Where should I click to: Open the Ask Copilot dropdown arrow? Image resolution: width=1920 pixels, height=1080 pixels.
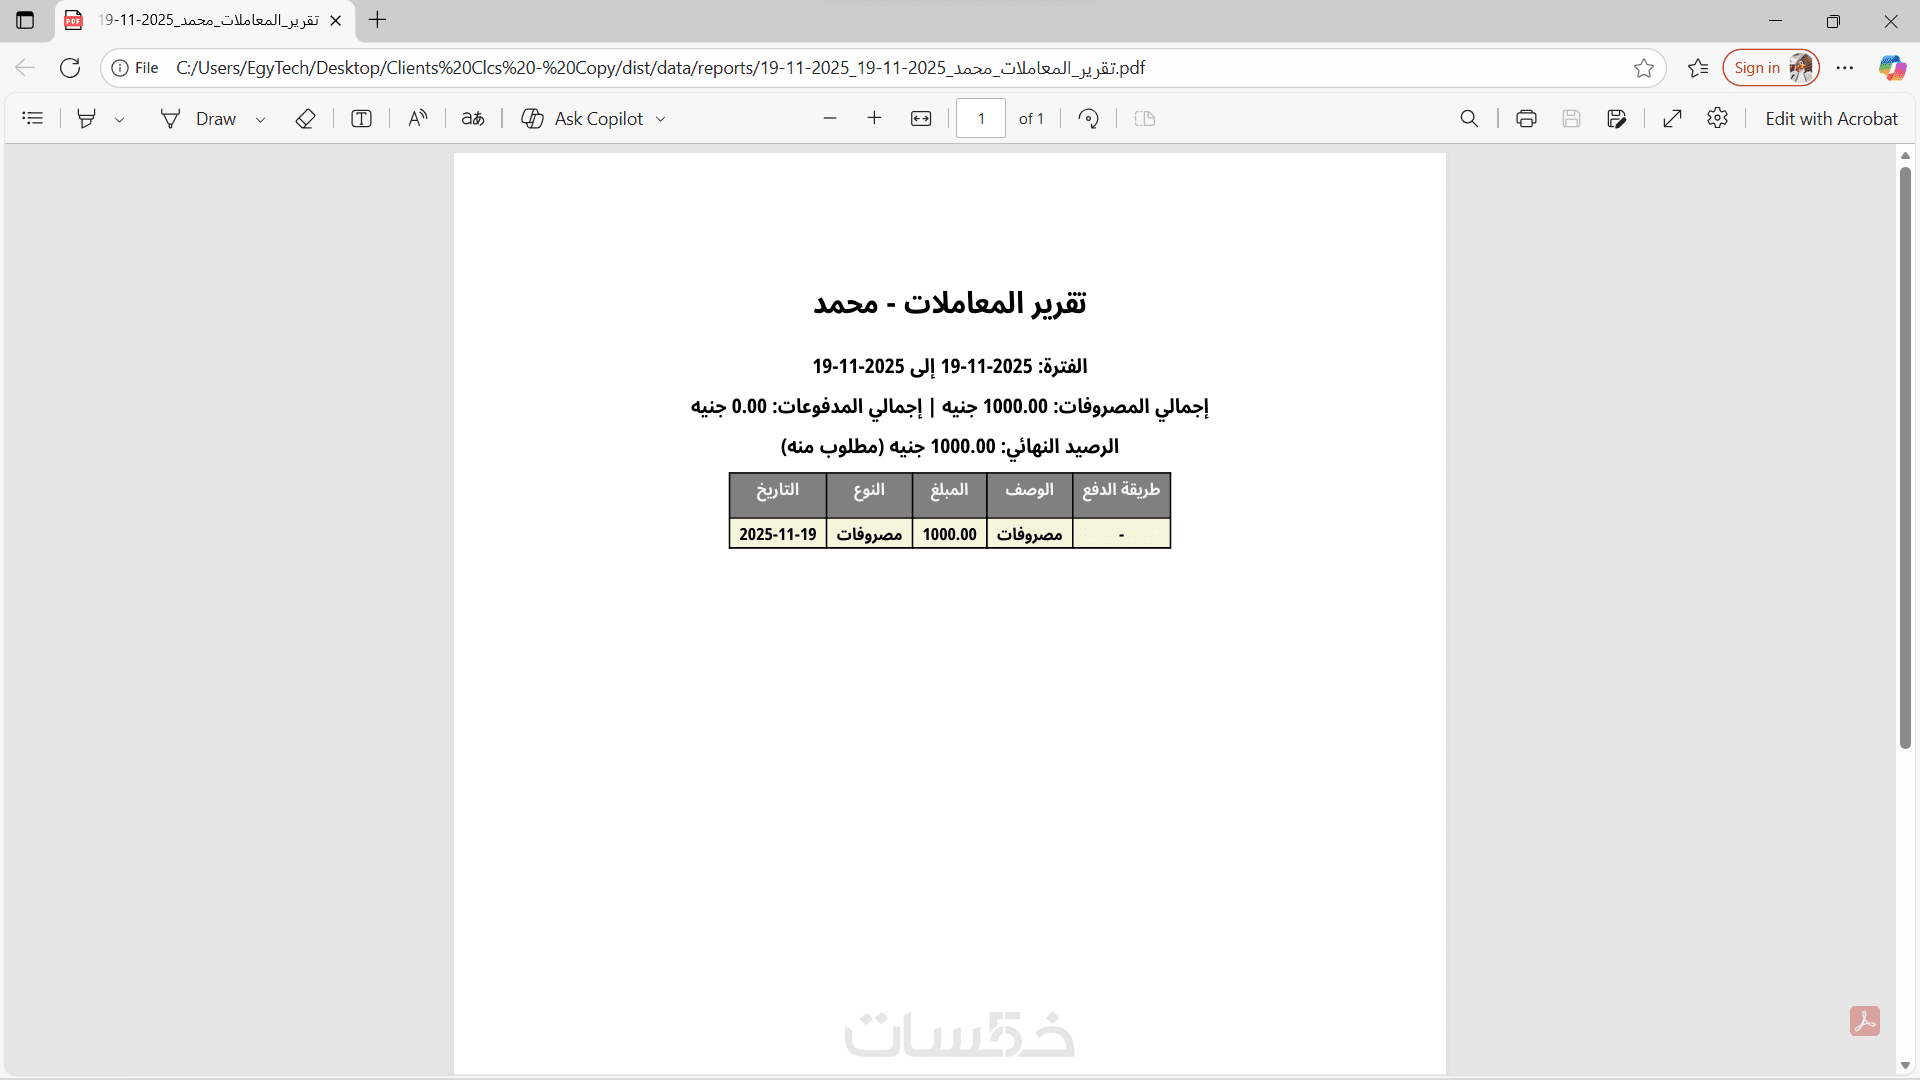click(x=661, y=120)
